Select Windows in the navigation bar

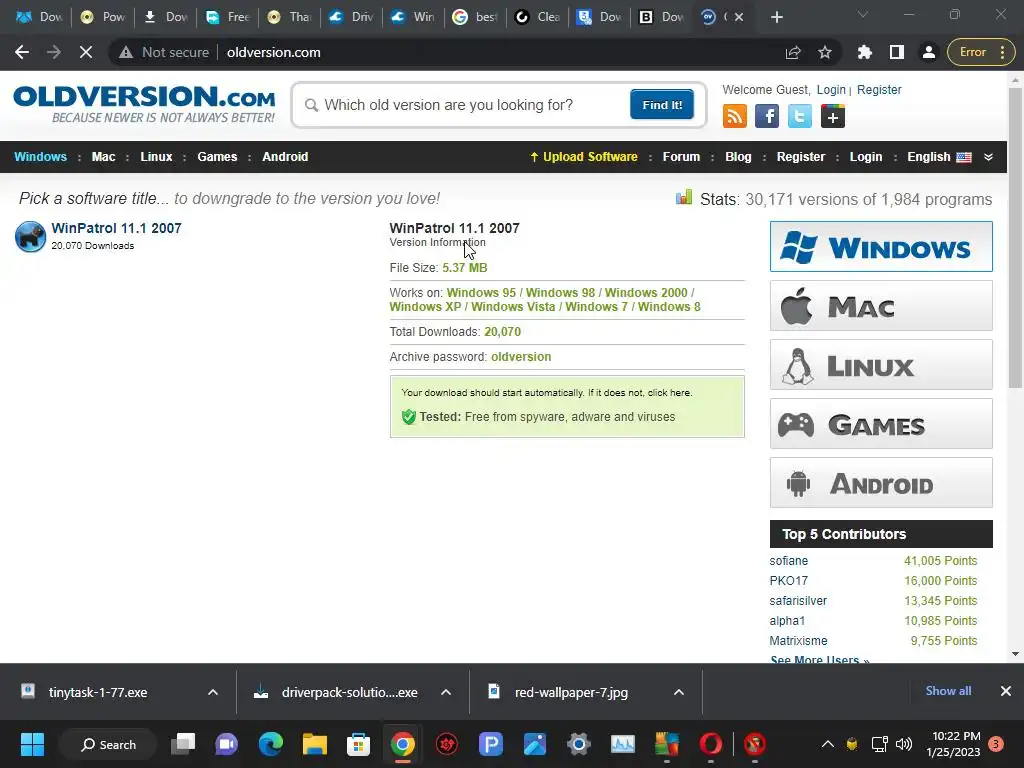(x=40, y=157)
